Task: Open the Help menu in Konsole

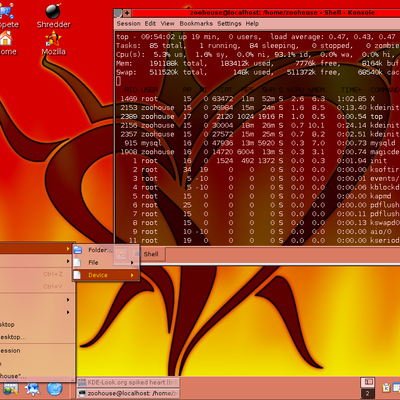Action: tap(252, 24)
